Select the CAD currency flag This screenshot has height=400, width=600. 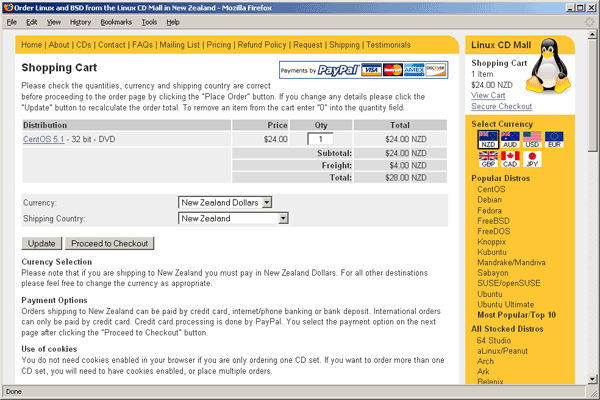click(510, 159)
